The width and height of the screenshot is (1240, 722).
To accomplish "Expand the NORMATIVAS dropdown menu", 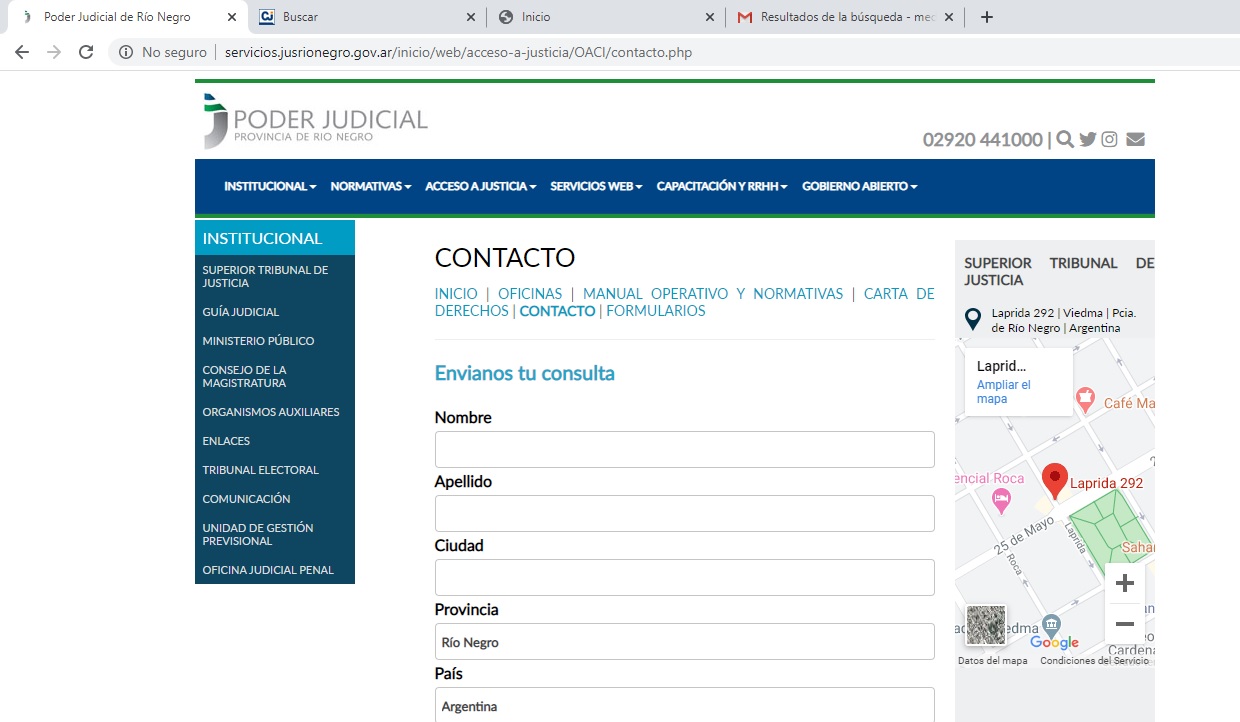I will [x=369, y=186].
